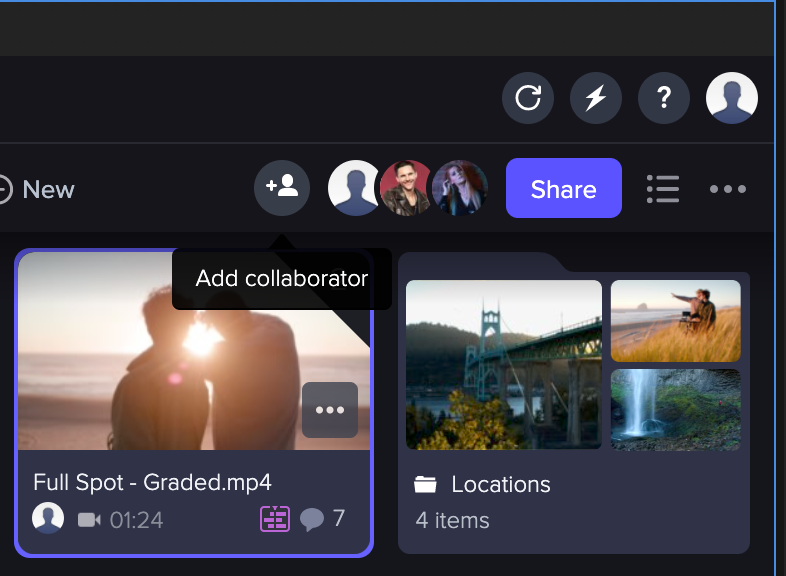
Task: Open the Locations folder bridge thumbnail
Action: pyautogui.click(x=504, y=364)
